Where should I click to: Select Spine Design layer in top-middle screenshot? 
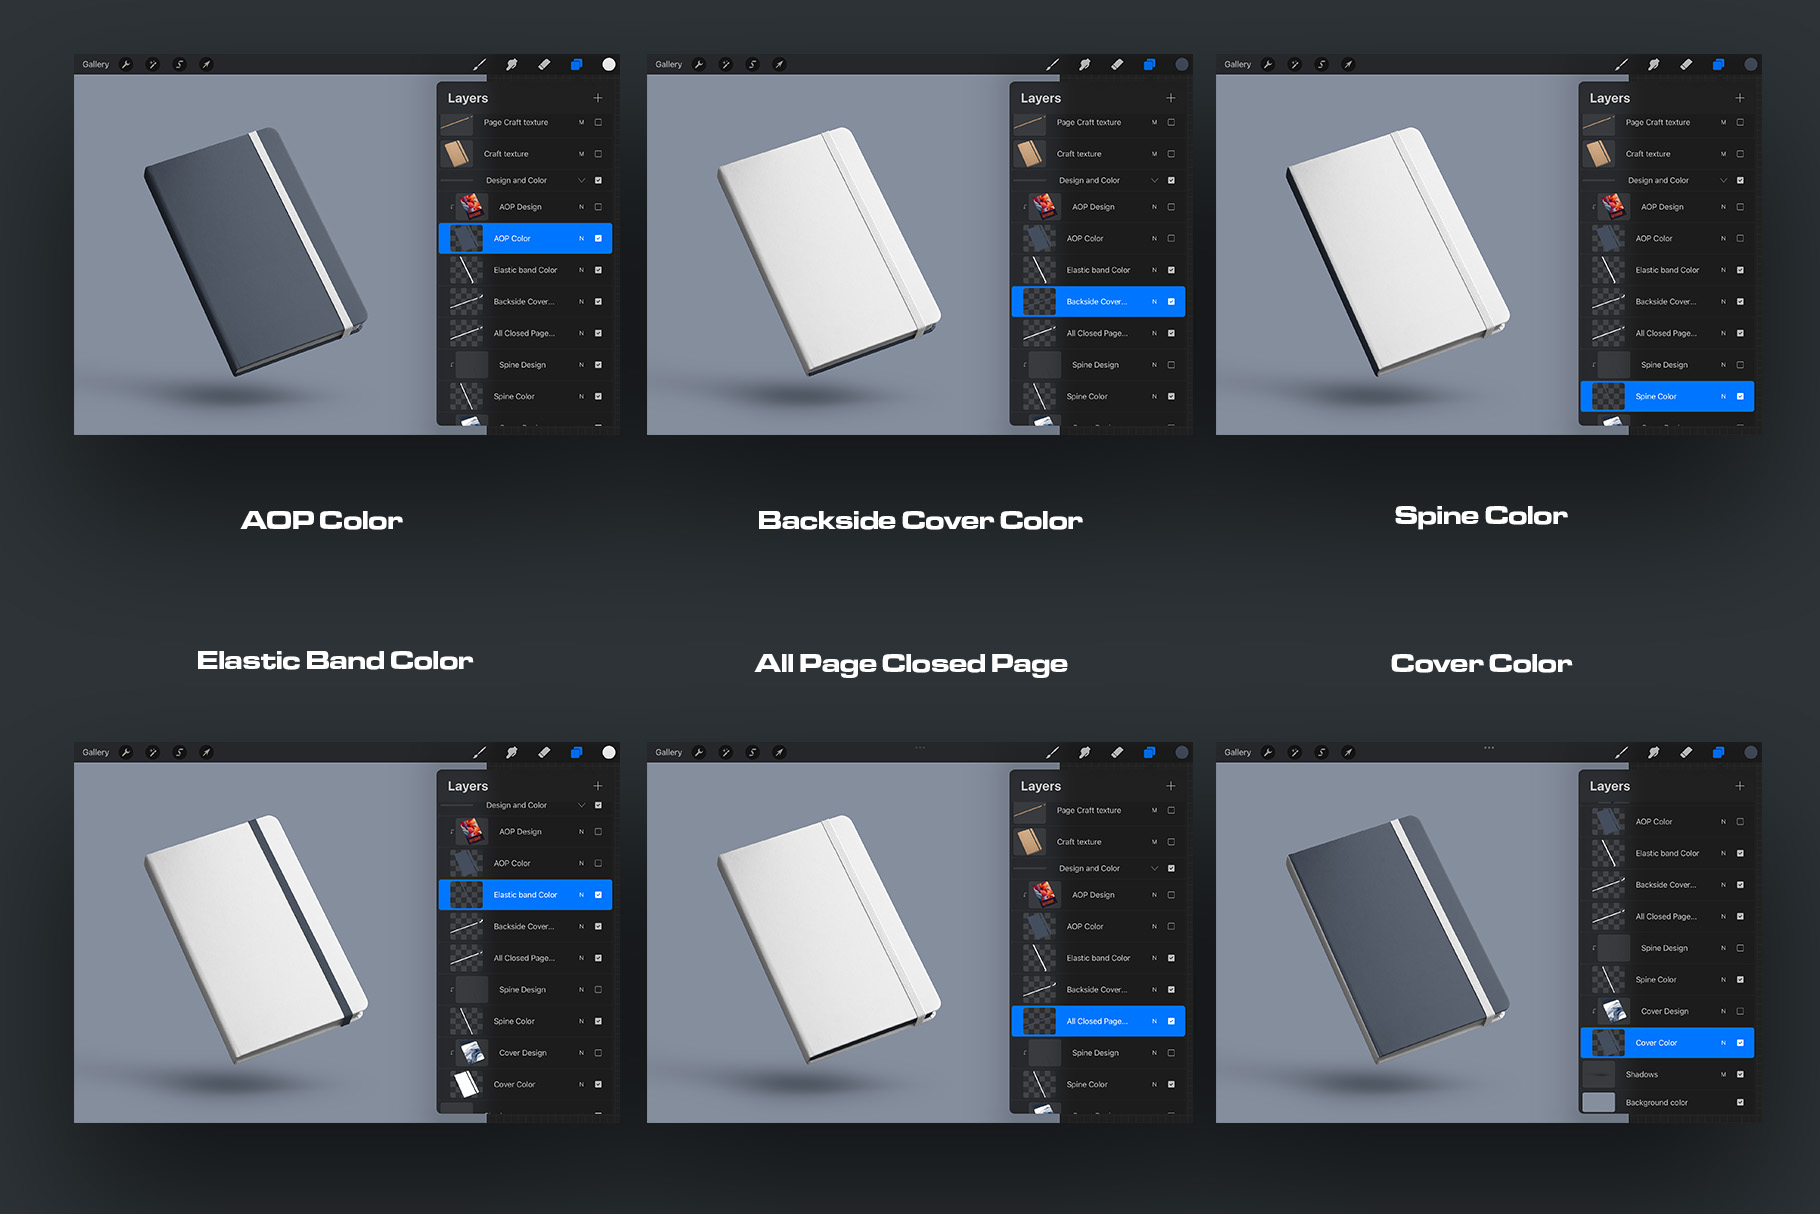click(x=1099, y=365)
